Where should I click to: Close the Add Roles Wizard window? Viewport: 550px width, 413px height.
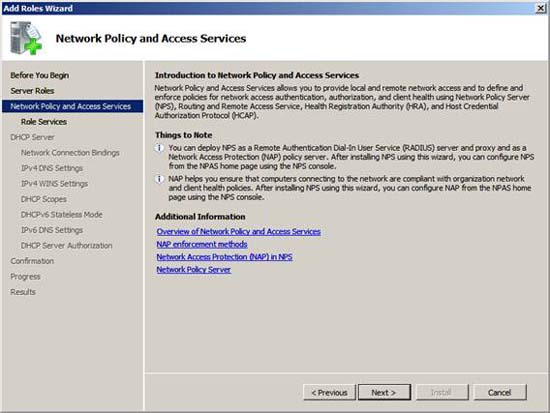[541, 8]
